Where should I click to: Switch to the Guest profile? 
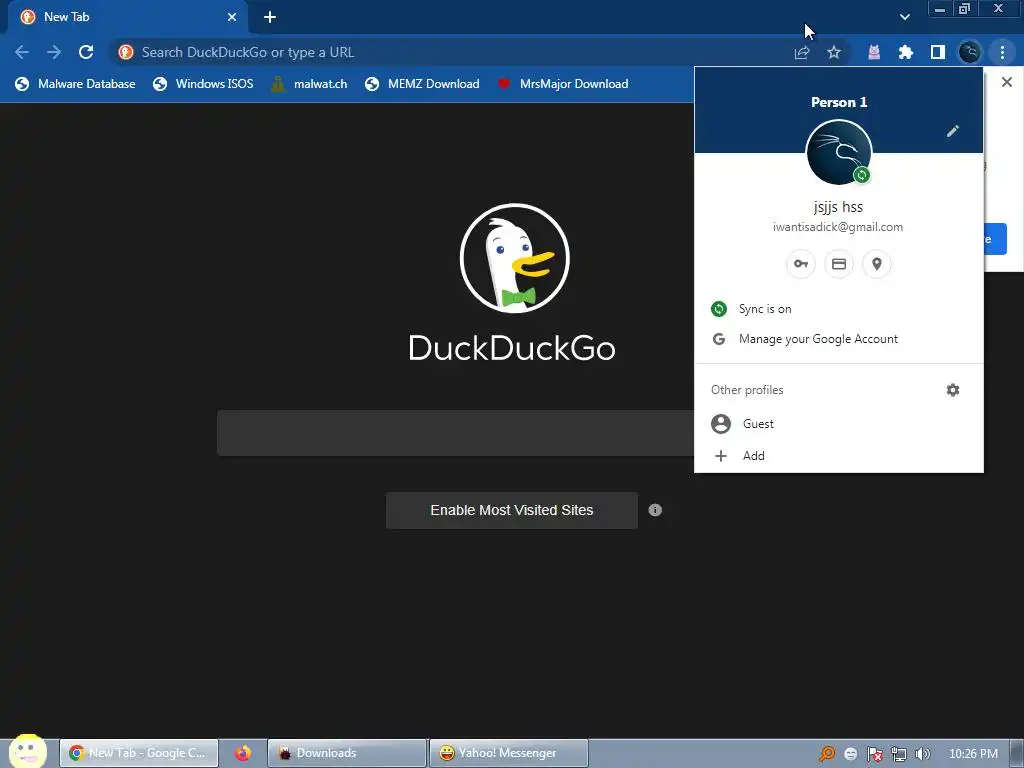tap(839, 424)
